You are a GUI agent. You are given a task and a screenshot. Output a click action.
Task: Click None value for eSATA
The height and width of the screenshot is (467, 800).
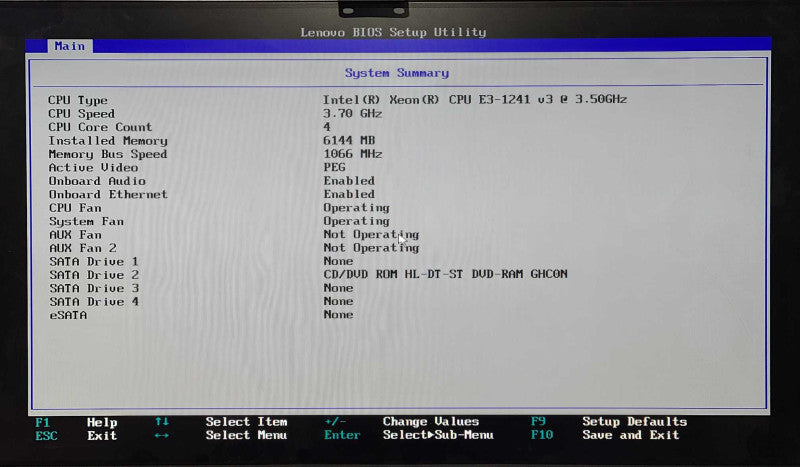[338, 314]
